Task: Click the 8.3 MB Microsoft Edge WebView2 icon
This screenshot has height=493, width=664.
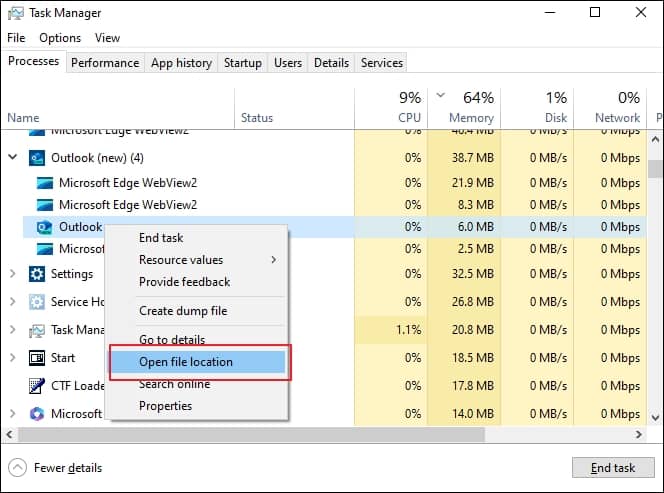Action: [45, 205]
